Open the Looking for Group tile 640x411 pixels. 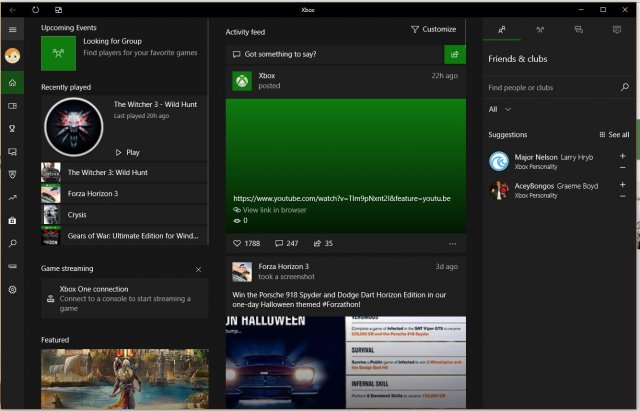tap(58, 53)
